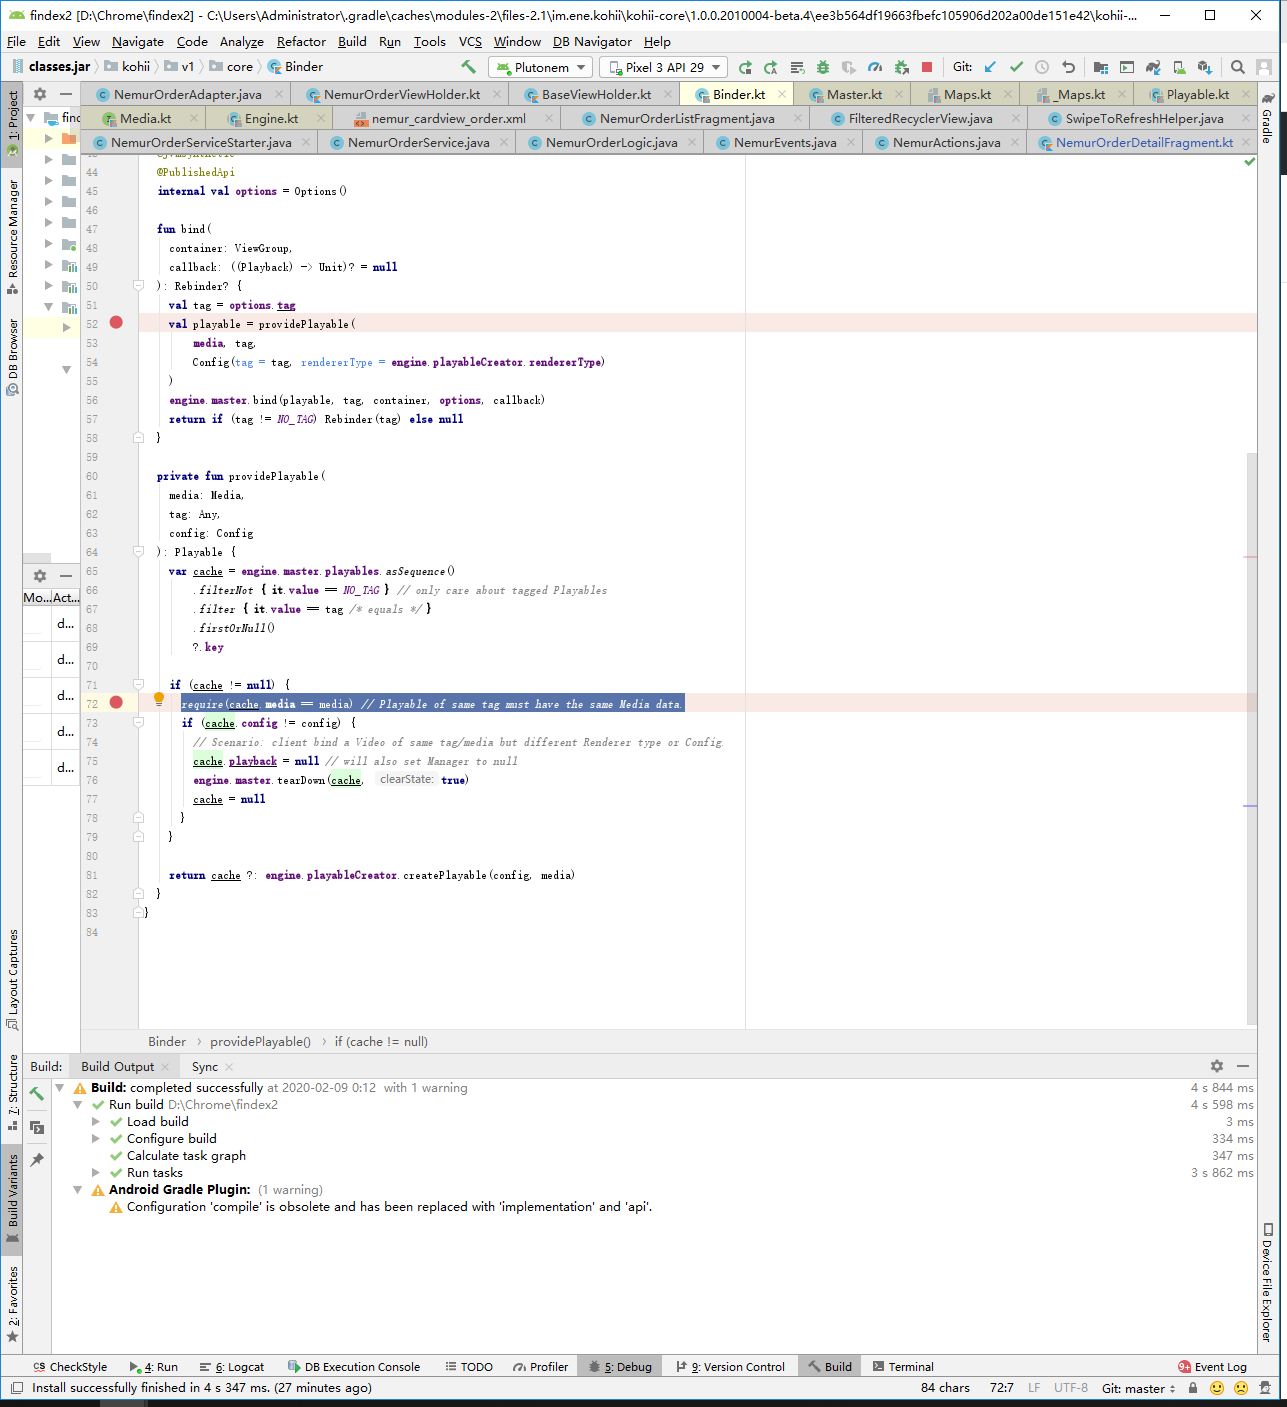
Task: Click intention light bulb on line 72
Action: 158,698
